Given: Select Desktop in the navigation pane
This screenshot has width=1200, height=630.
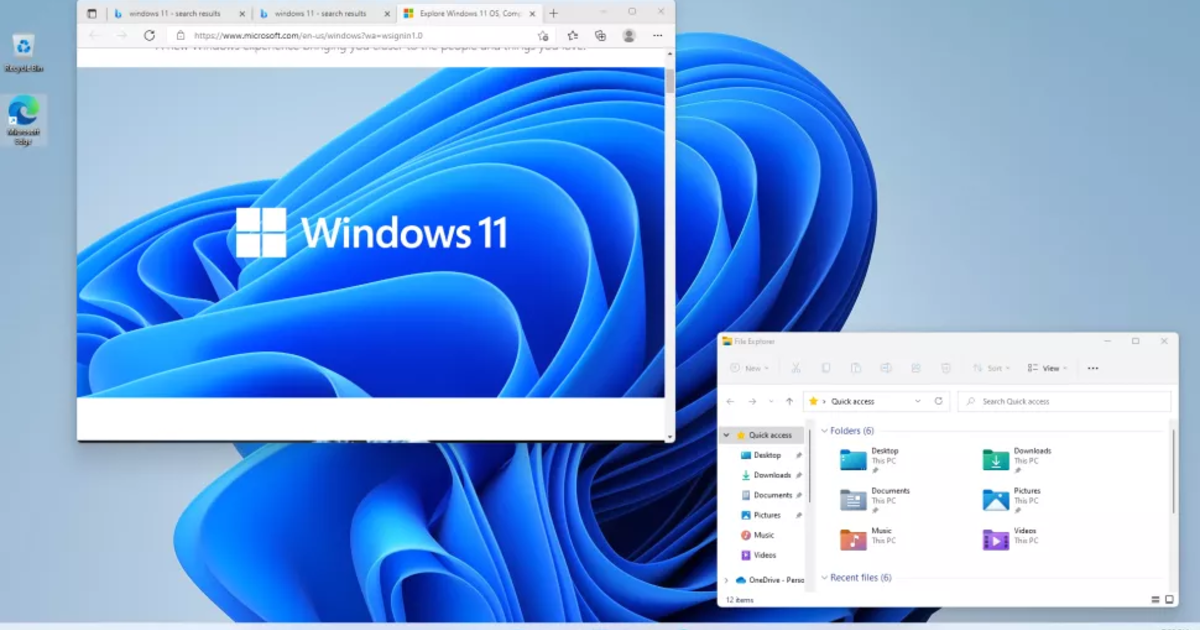Looking at the screenshot, I should tap(768, 455).
